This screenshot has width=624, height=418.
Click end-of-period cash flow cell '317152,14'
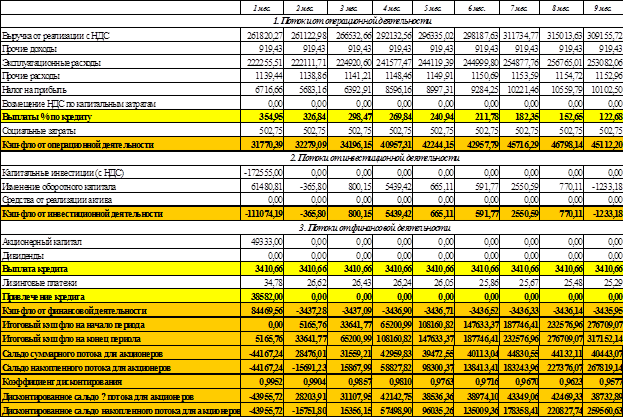point(604,339)
